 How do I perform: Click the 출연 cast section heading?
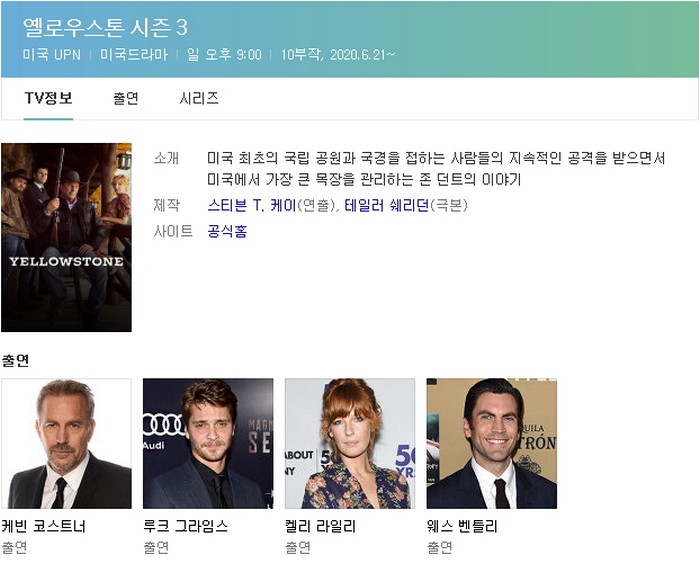[15, 360]
